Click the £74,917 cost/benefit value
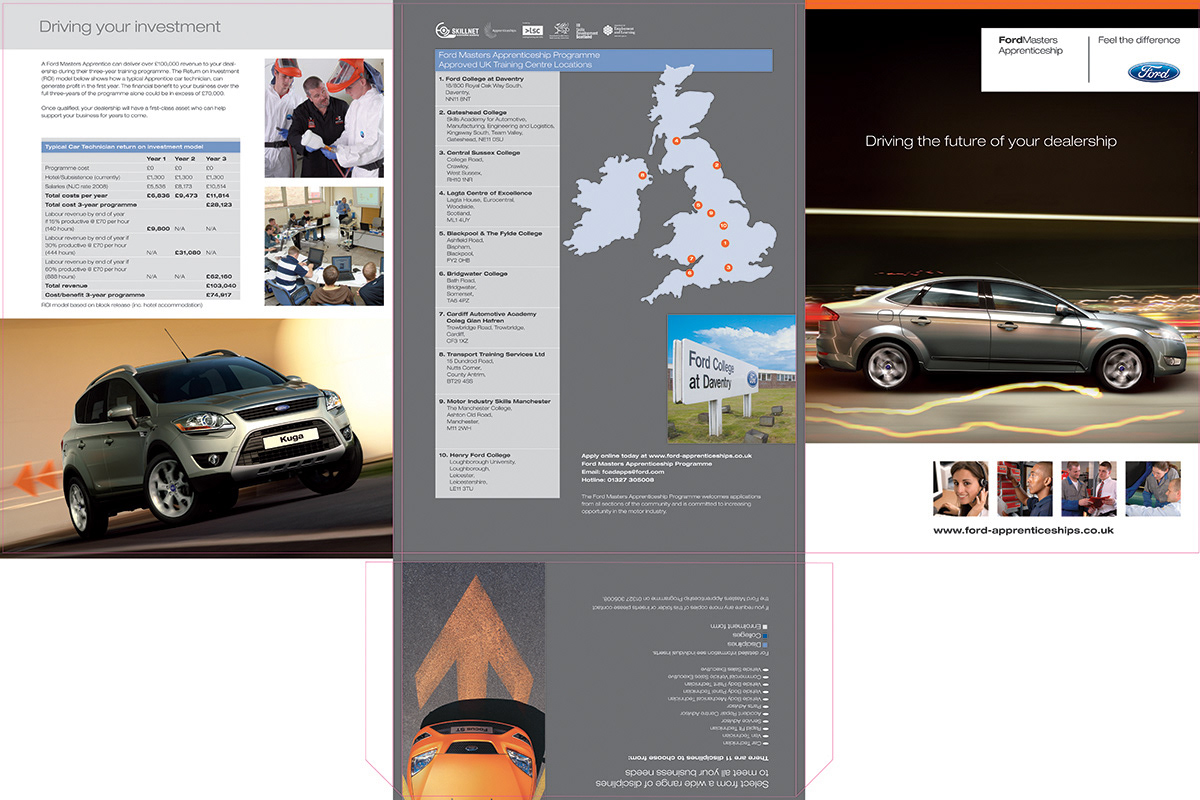The height and width of the screenshot is (800, 1200). (x=218, y=295)
